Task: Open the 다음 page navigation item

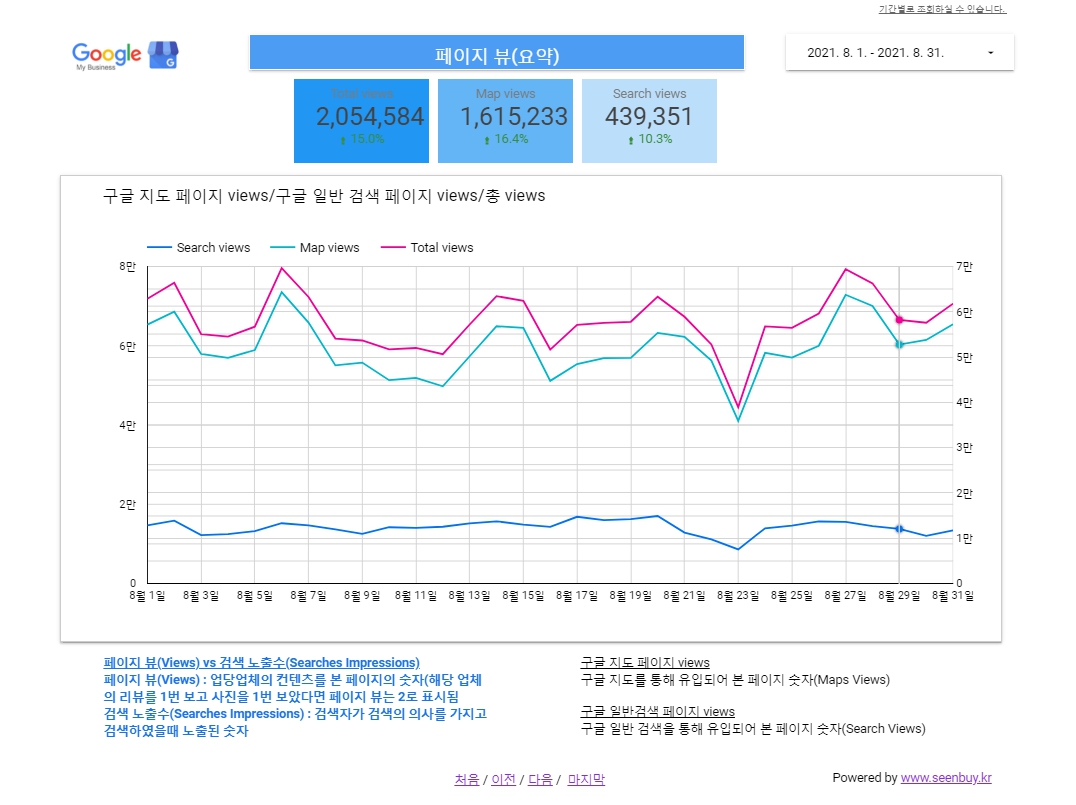Action: pos(539,780)
